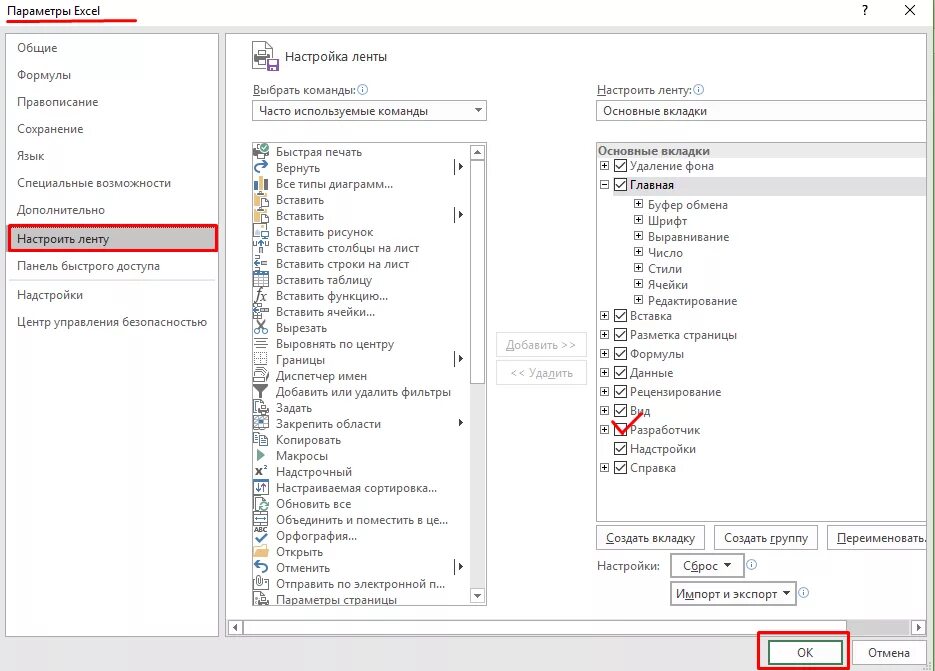Click the Отменить undo arrow icon
Image resolution: width=935 pixels, height=671 pixels.
coord(261,567)
